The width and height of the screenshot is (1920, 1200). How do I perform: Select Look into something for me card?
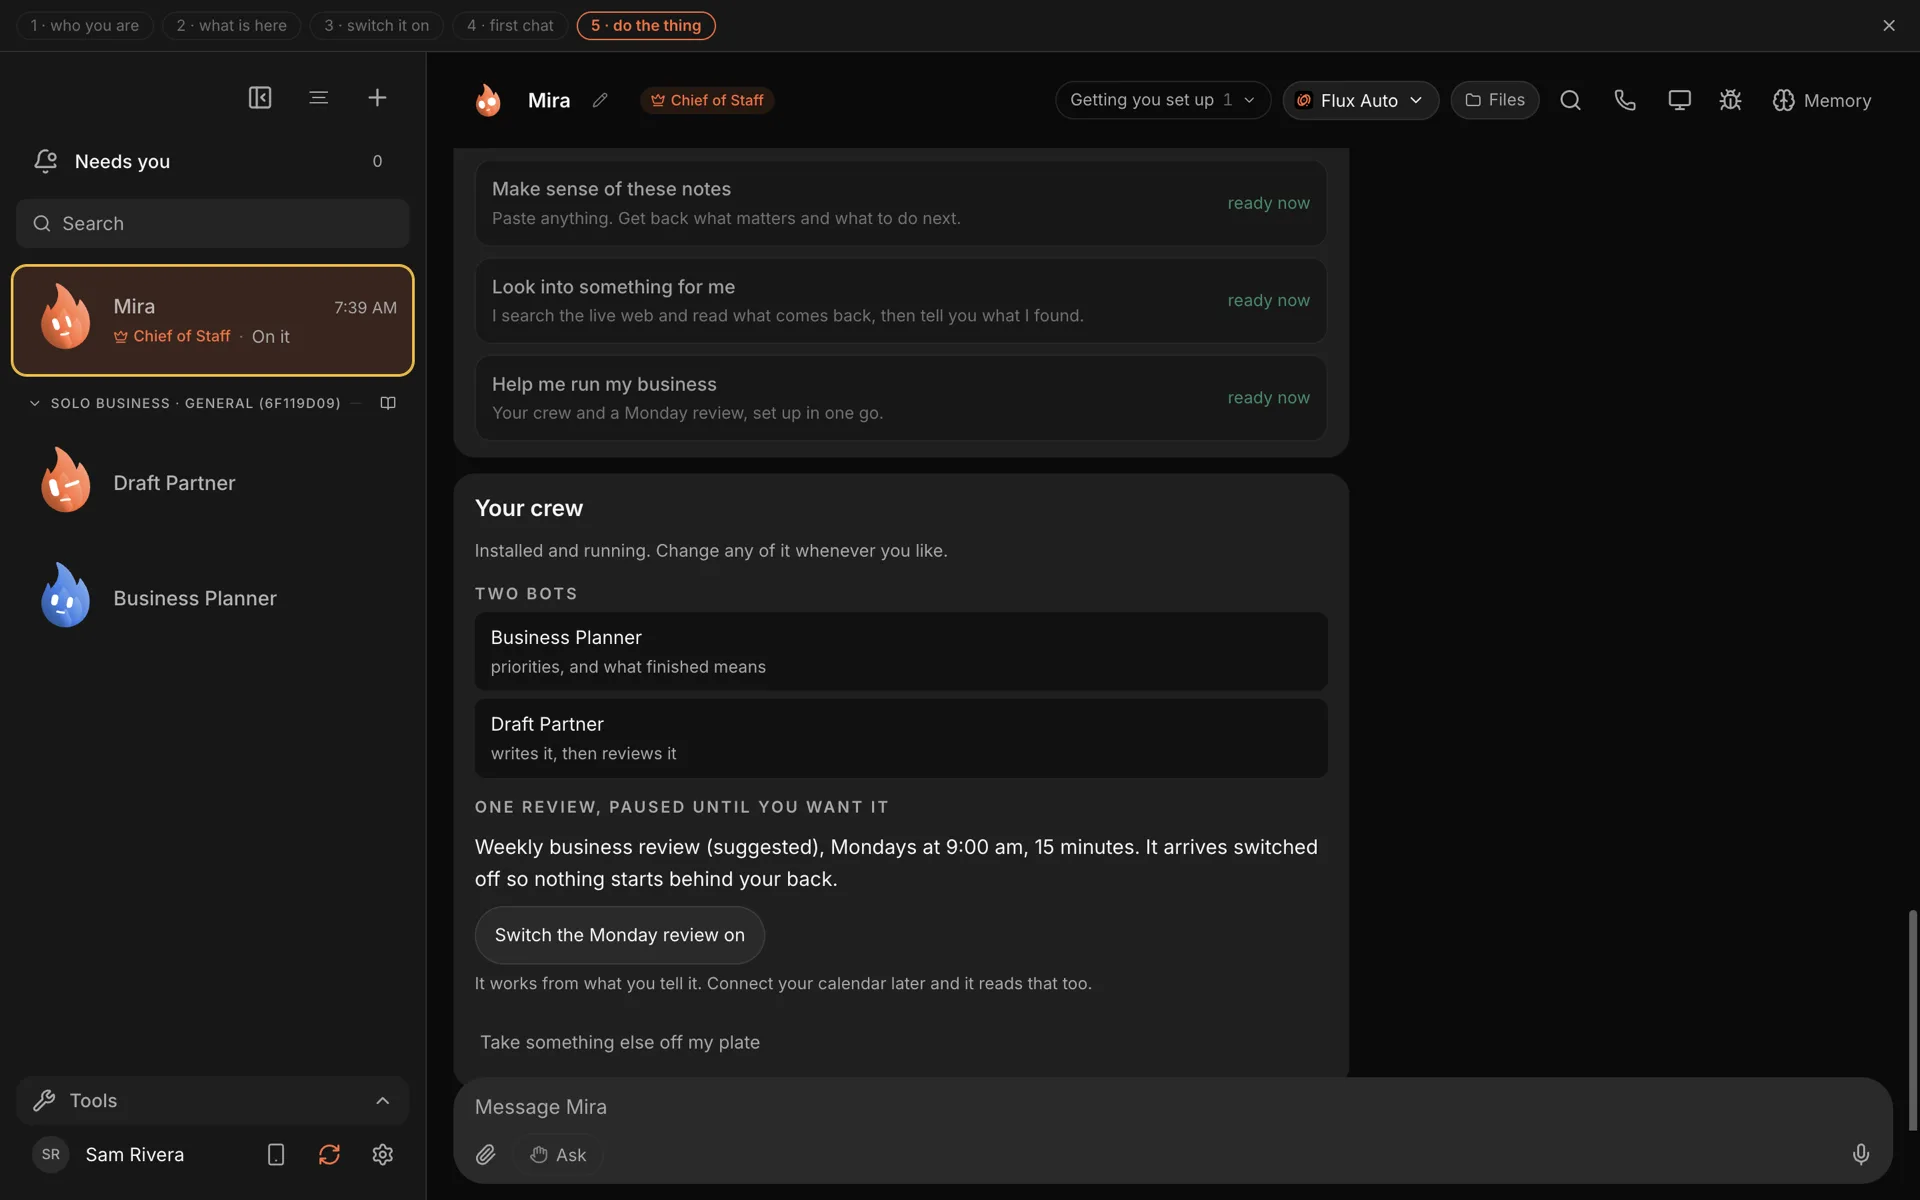(901, 300)
